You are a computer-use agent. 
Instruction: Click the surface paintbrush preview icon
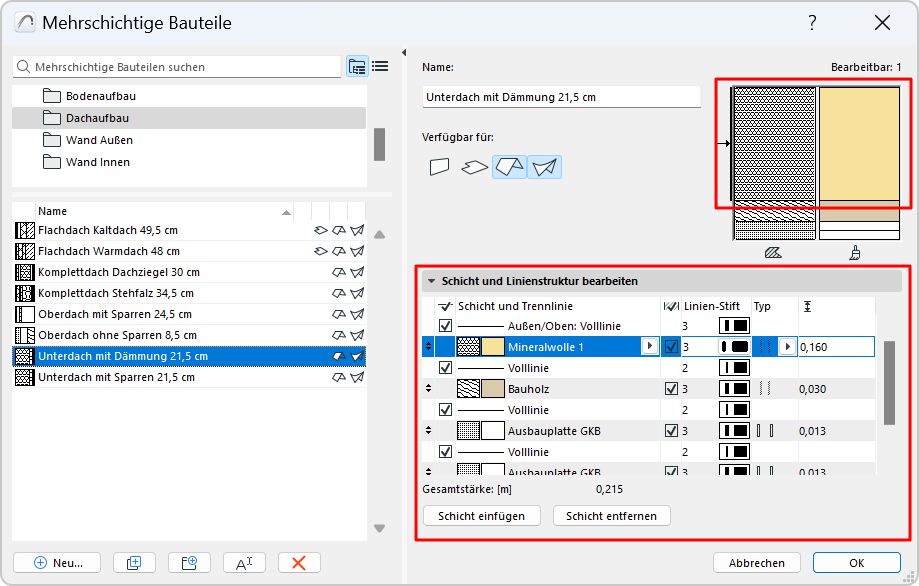click(x=855, y=253)
